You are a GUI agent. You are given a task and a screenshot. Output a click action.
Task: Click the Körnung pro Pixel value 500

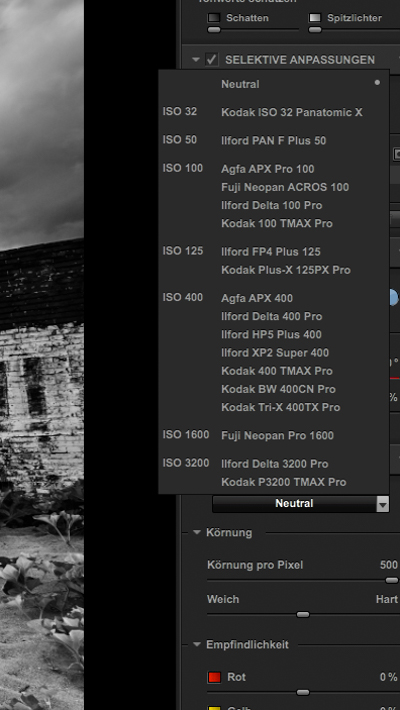tap(389, 565)
